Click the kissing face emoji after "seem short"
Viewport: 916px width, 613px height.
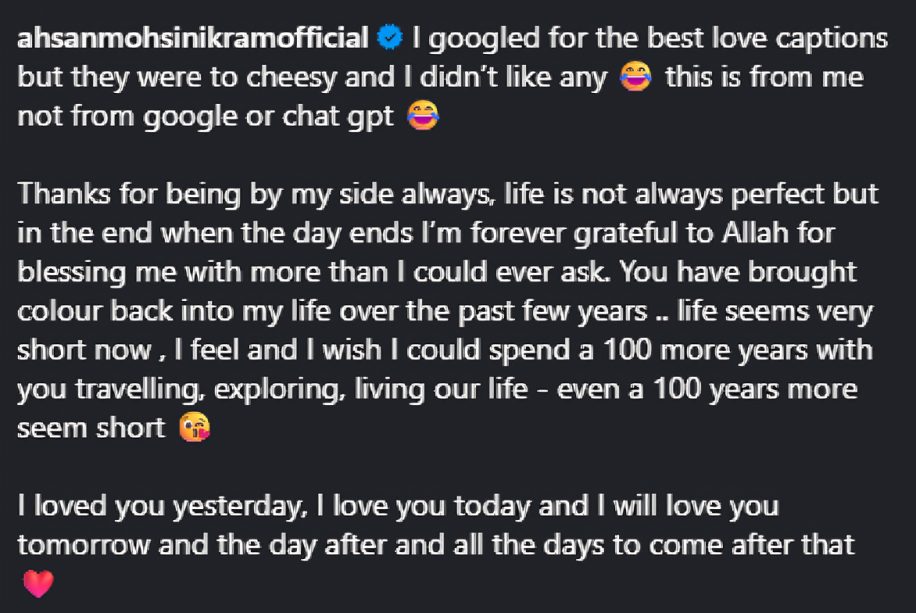coord(194,428)
